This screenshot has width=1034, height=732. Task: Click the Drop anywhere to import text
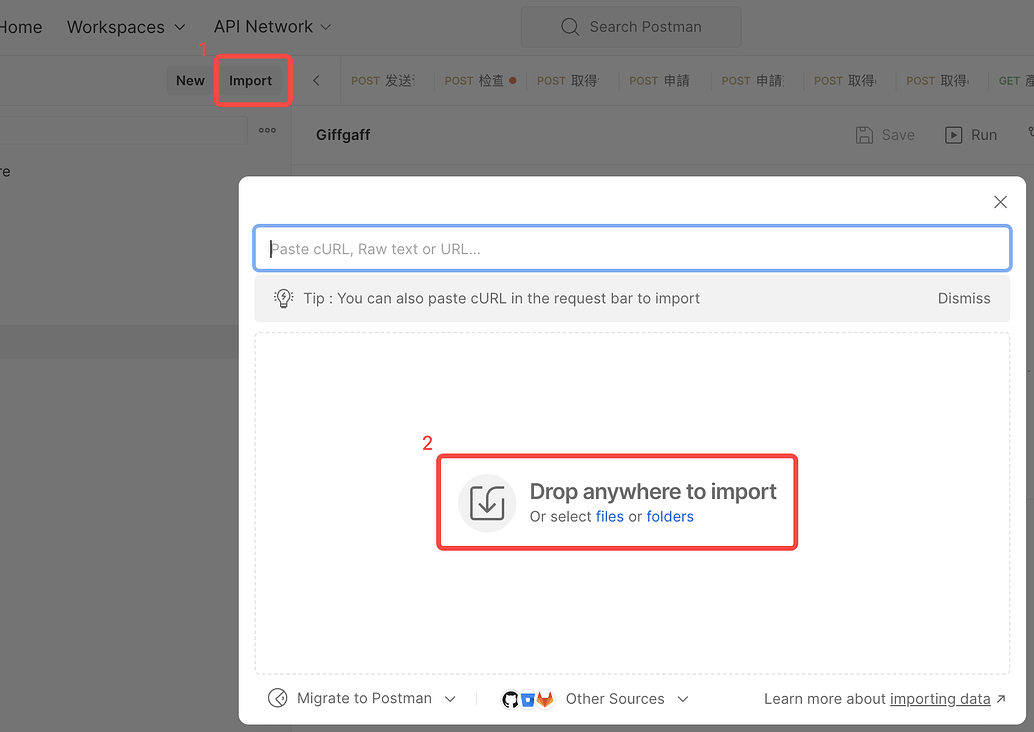pos(653,491)
